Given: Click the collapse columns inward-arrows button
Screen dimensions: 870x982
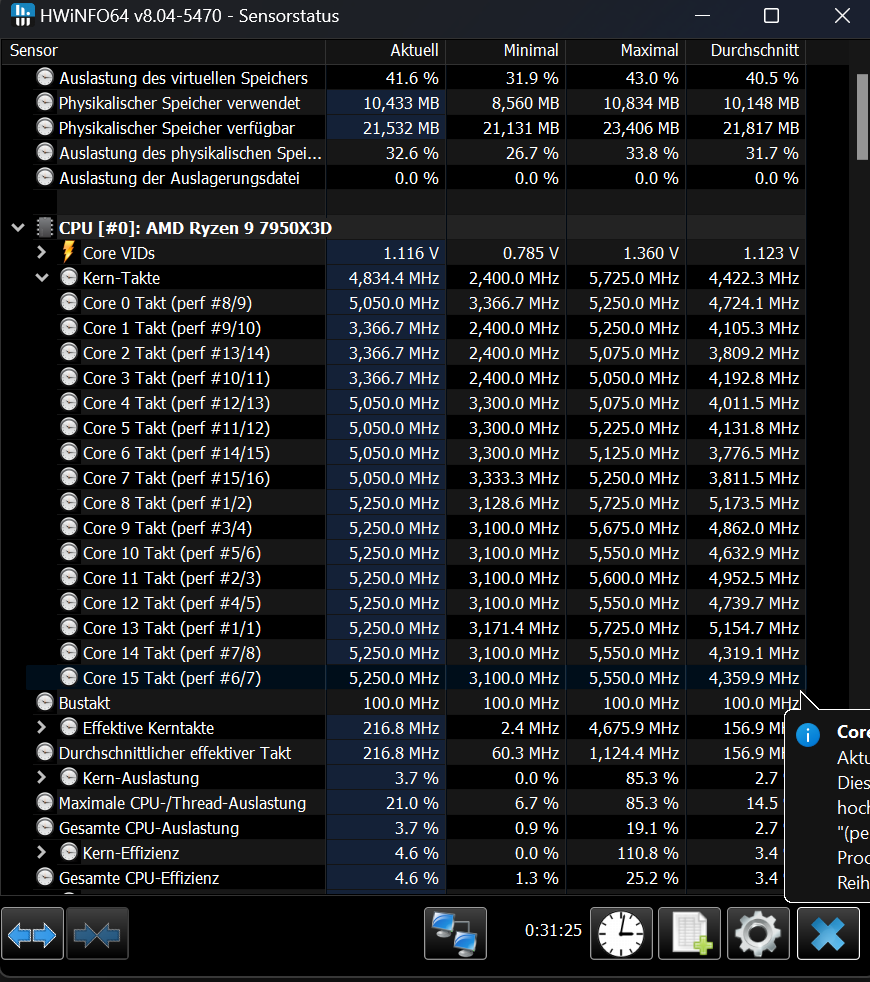Looking at the screenshot, I should click(97, 934).
